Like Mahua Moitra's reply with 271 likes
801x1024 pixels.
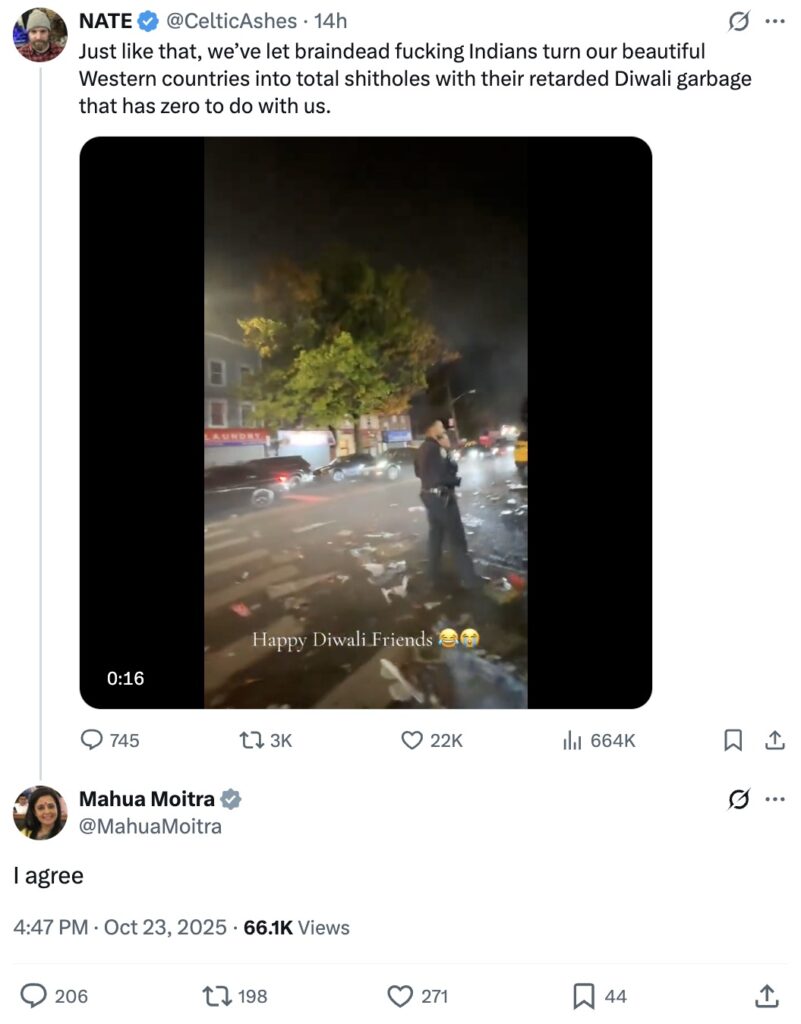coord(400,996)
